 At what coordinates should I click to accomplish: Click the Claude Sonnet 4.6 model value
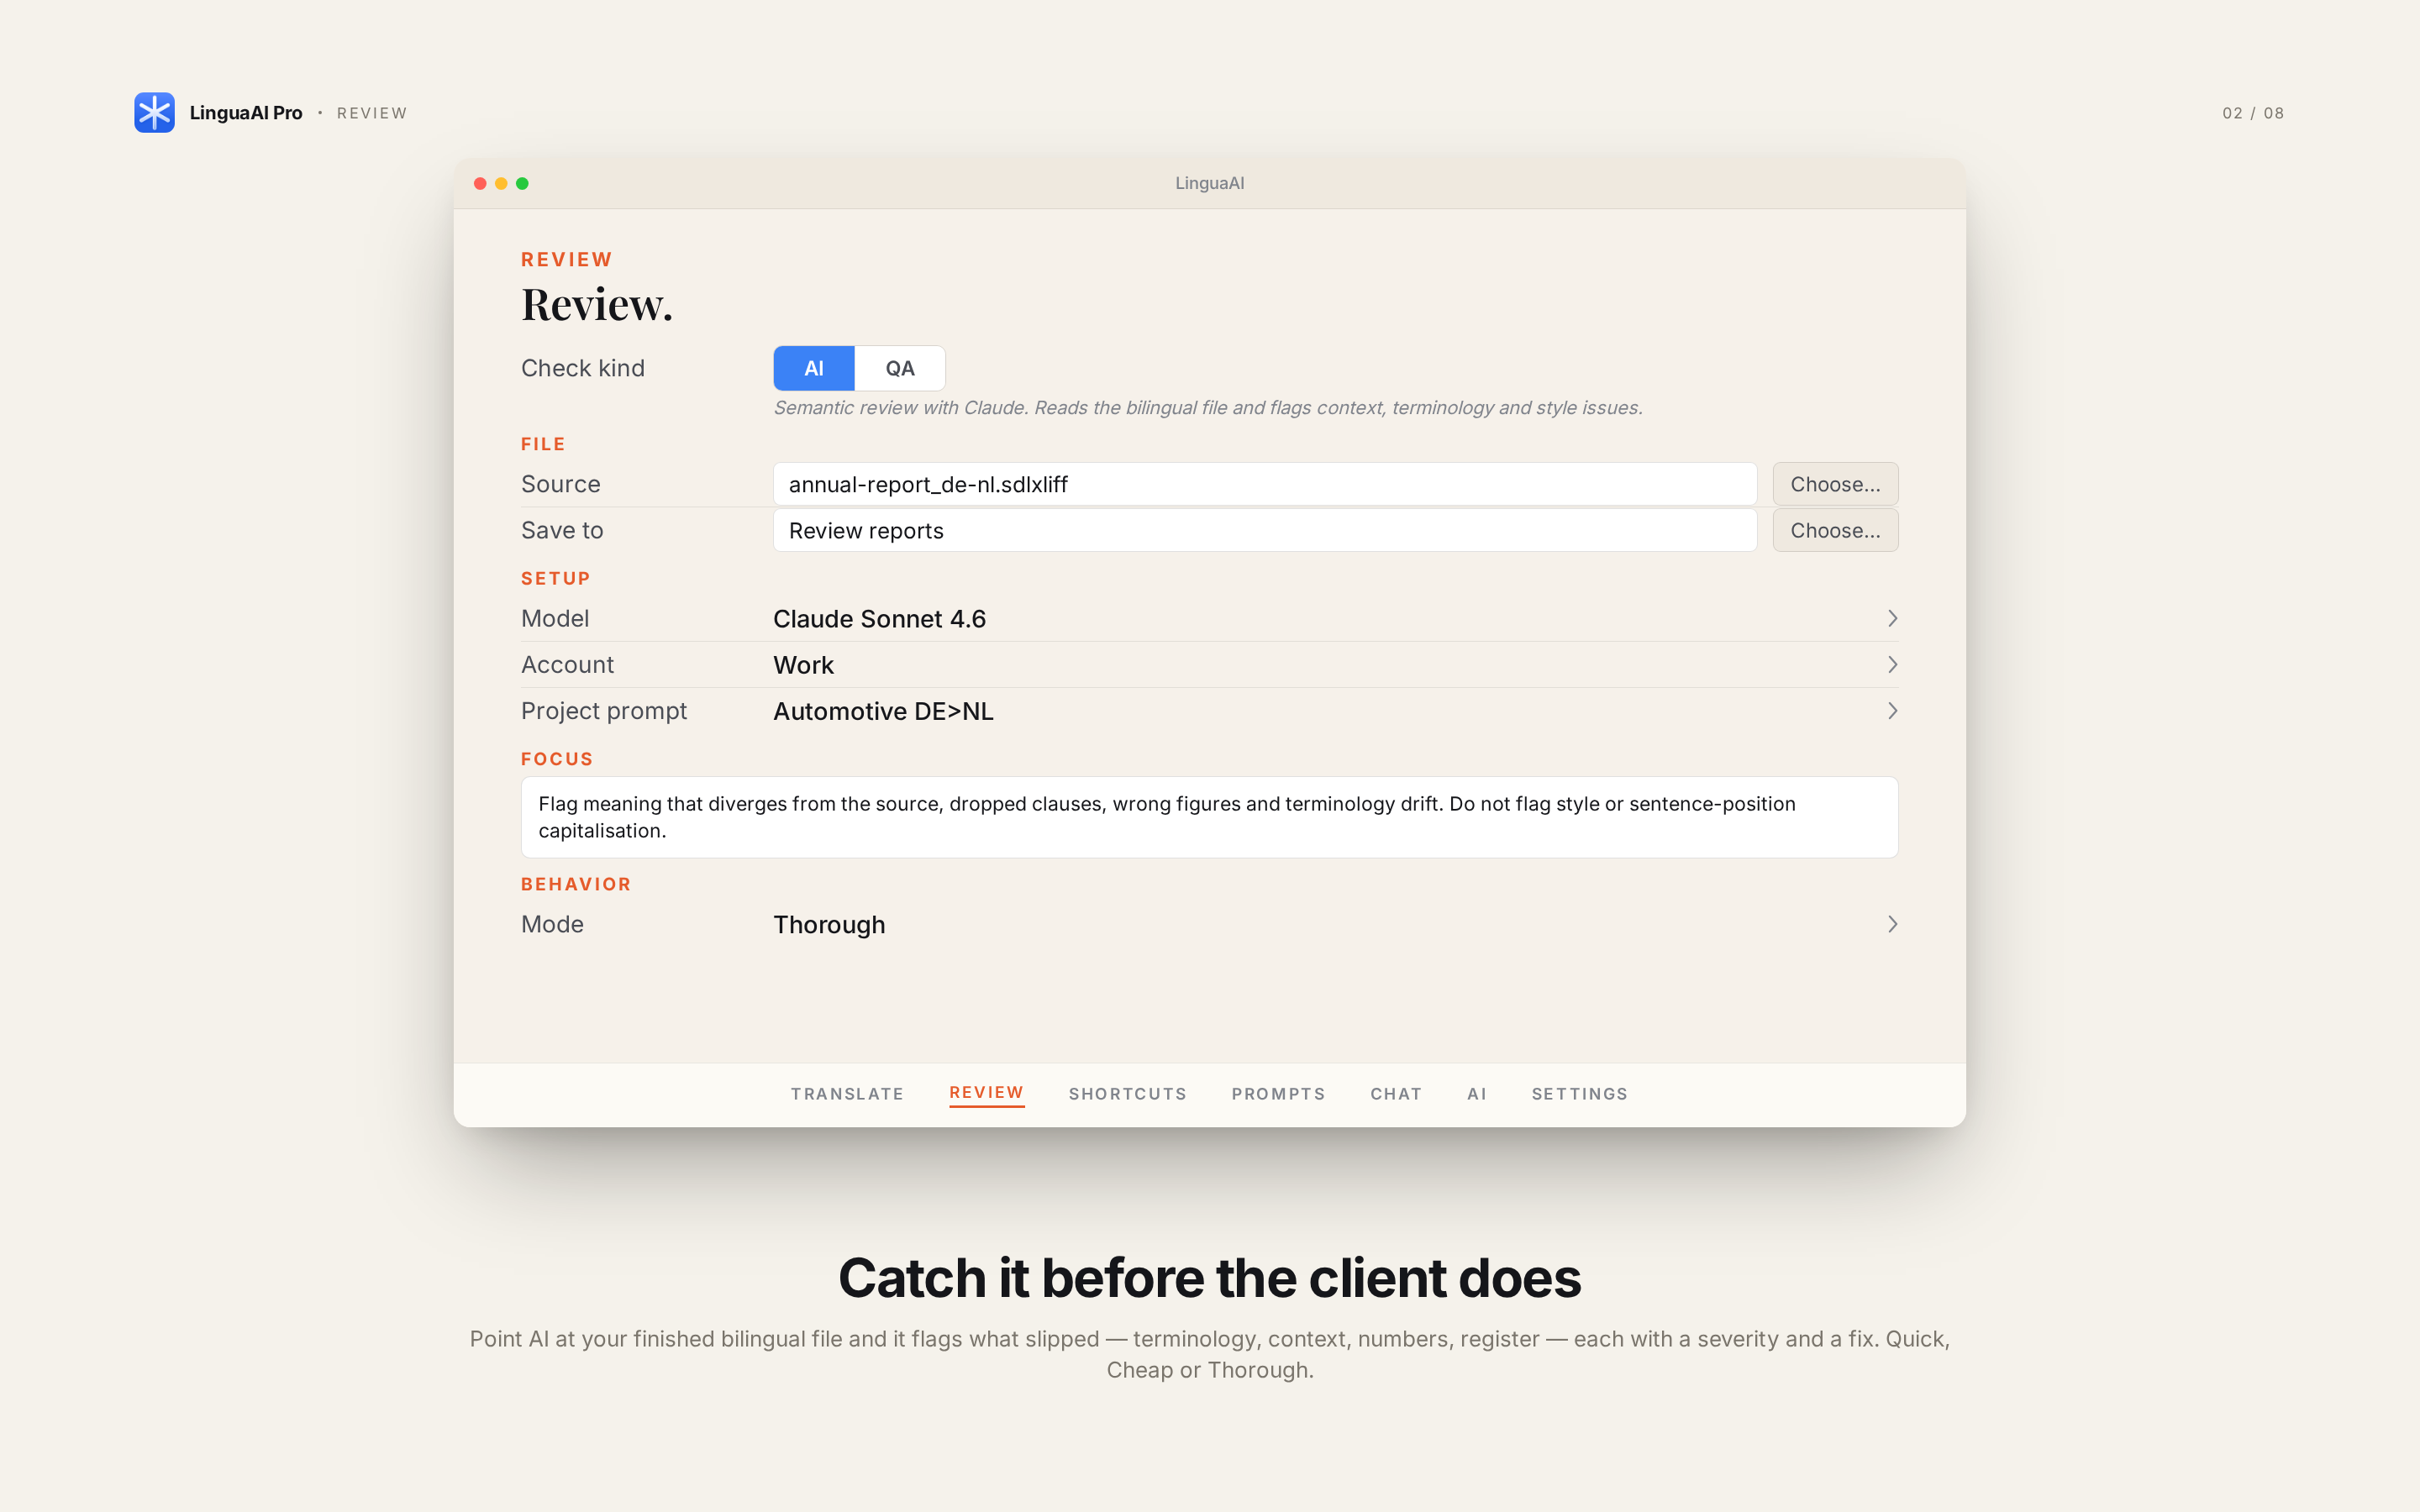879,619
